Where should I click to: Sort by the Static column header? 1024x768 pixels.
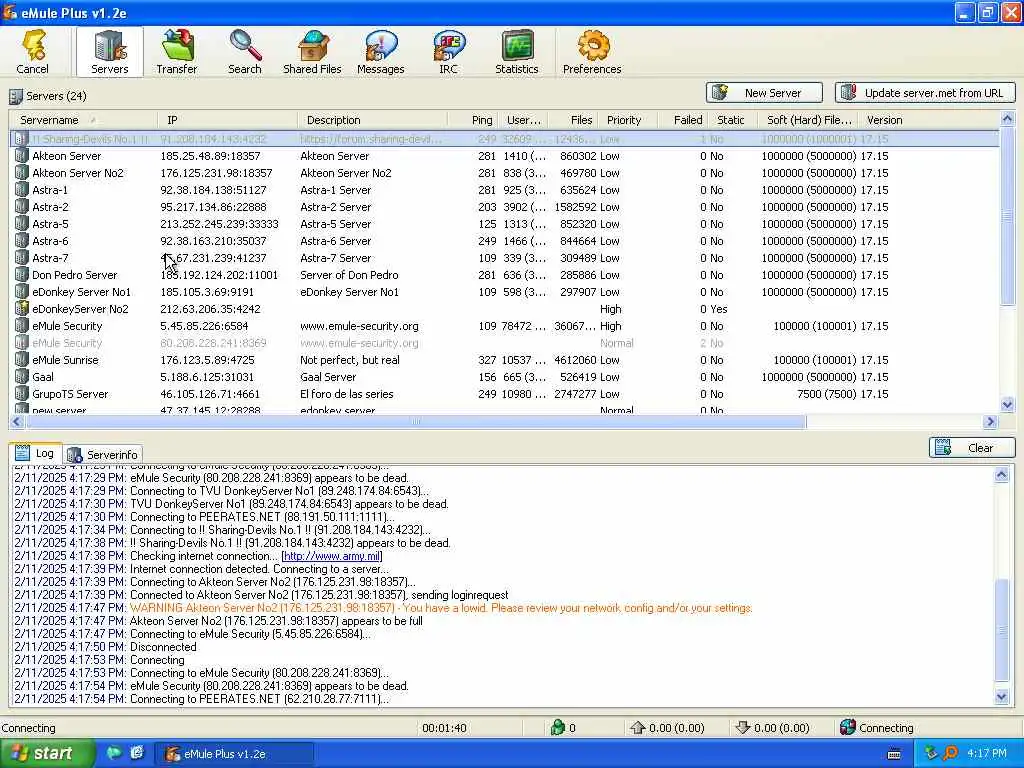pyautogui.click(x=731, y=120)
